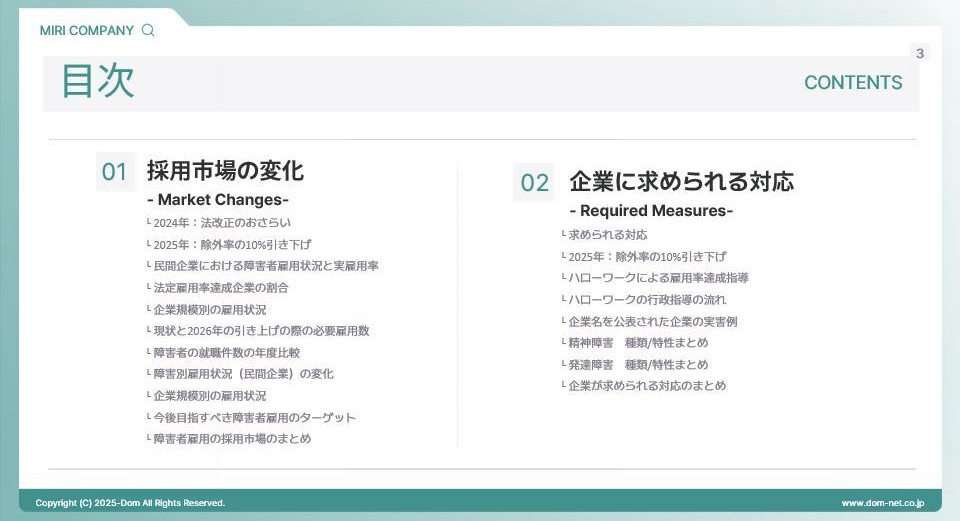This screenshot has width=960, height=521.
Task: Select 法定雇用率達成企業の割合 entry
Action: pos(220,288)
